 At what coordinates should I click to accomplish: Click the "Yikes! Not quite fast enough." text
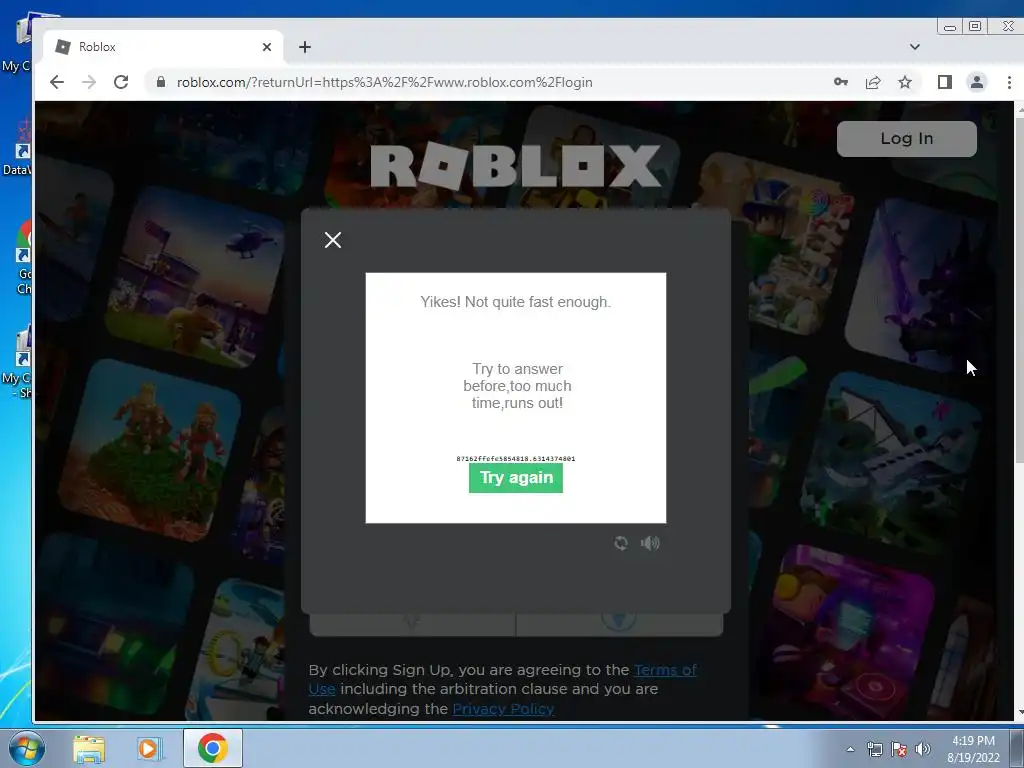click(516, 302)
